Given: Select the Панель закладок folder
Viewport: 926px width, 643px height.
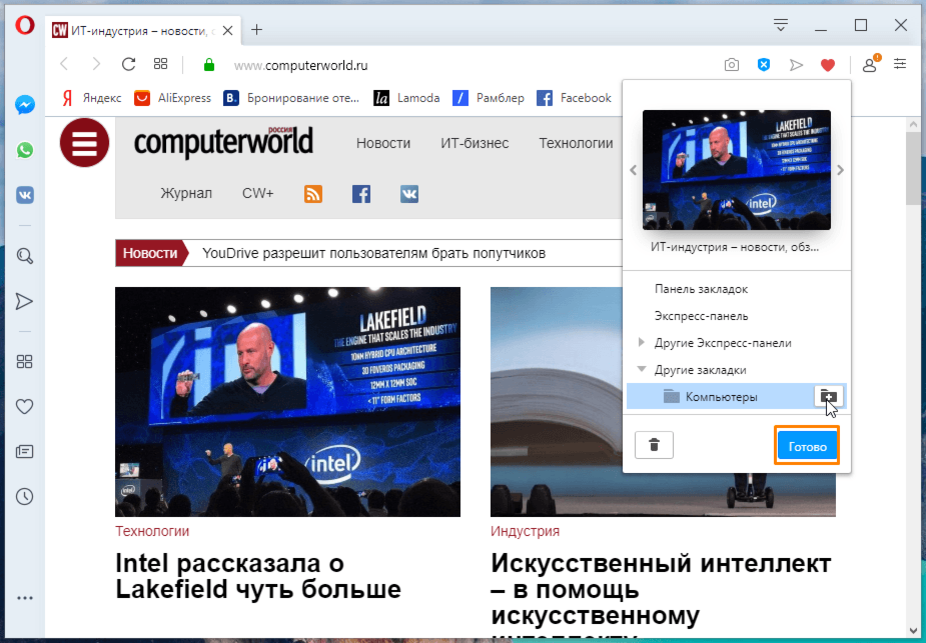Looking at the screenshot, I should point(701,289).
